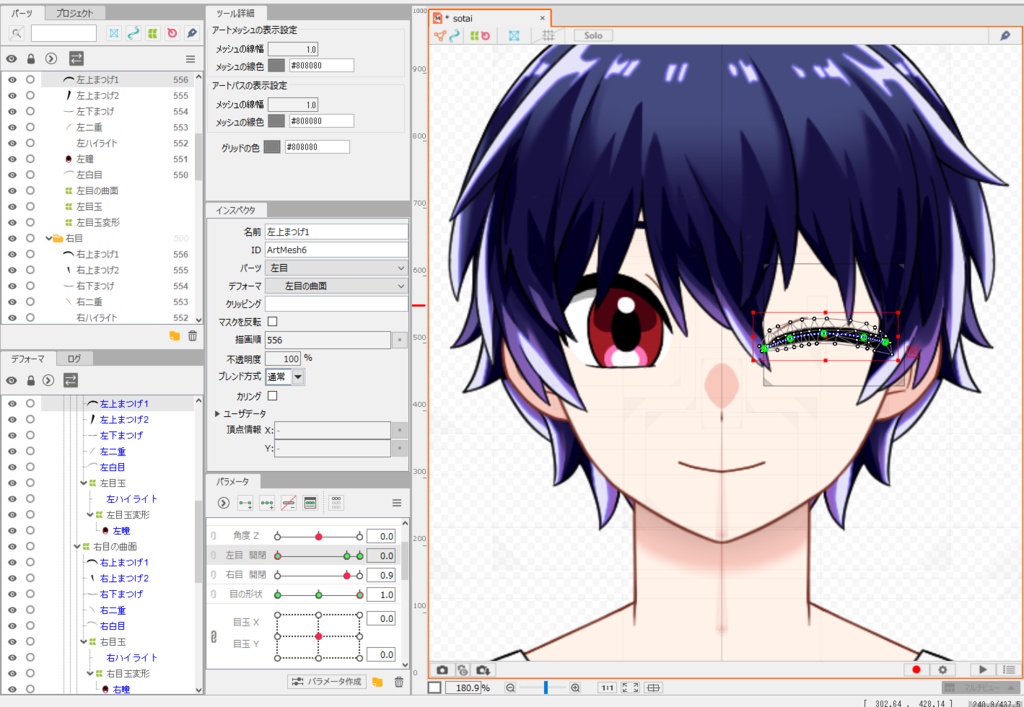Click the camera snapshot icon below canvas

click(x=442, y=670)
